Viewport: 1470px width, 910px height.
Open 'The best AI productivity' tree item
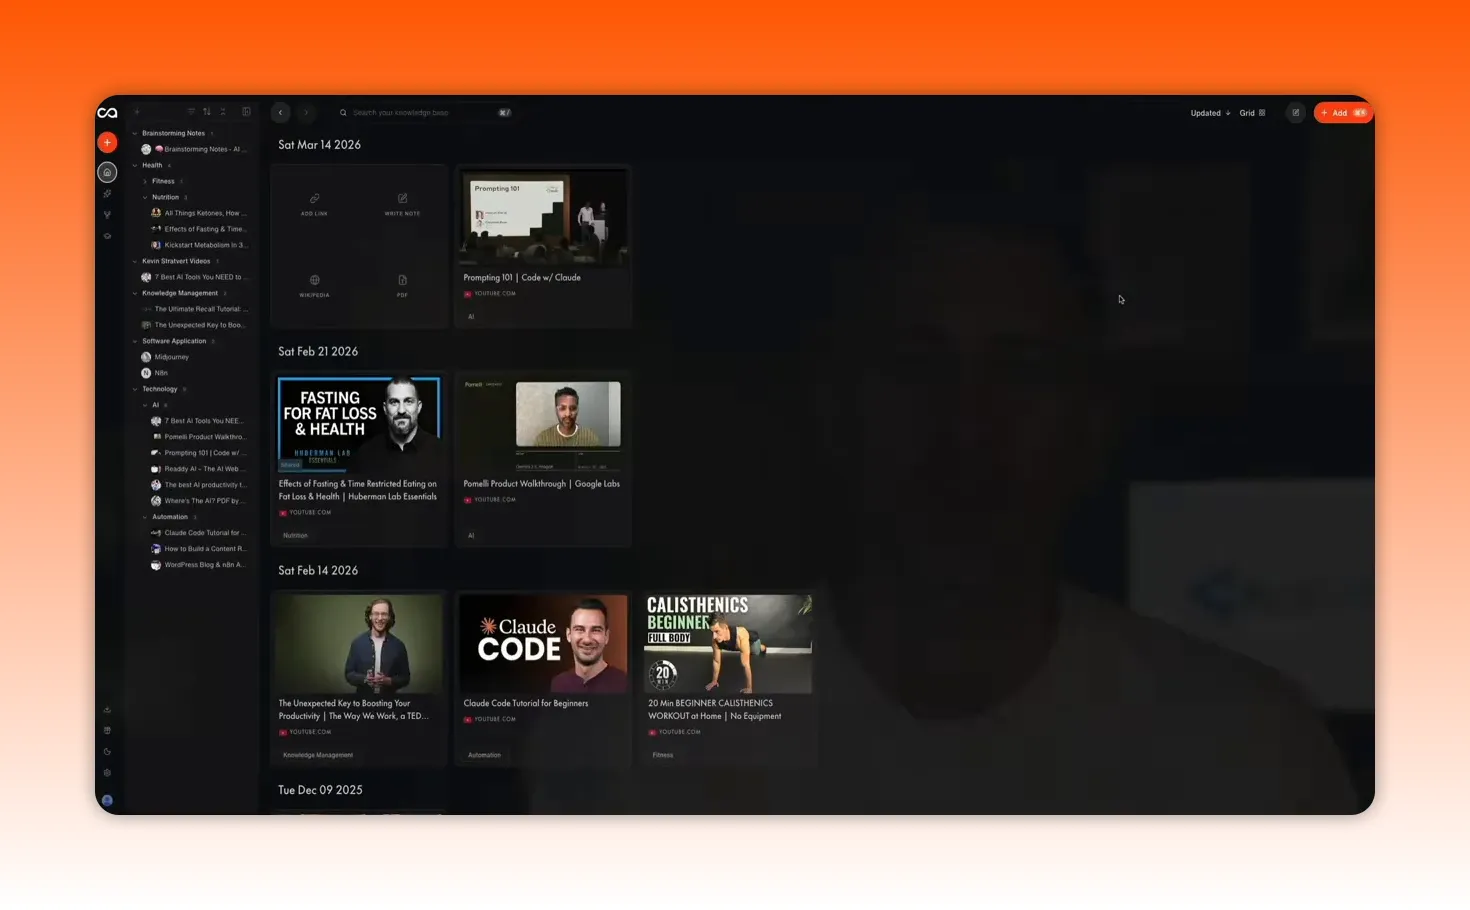pyautogui.click(x=198, y=485)
